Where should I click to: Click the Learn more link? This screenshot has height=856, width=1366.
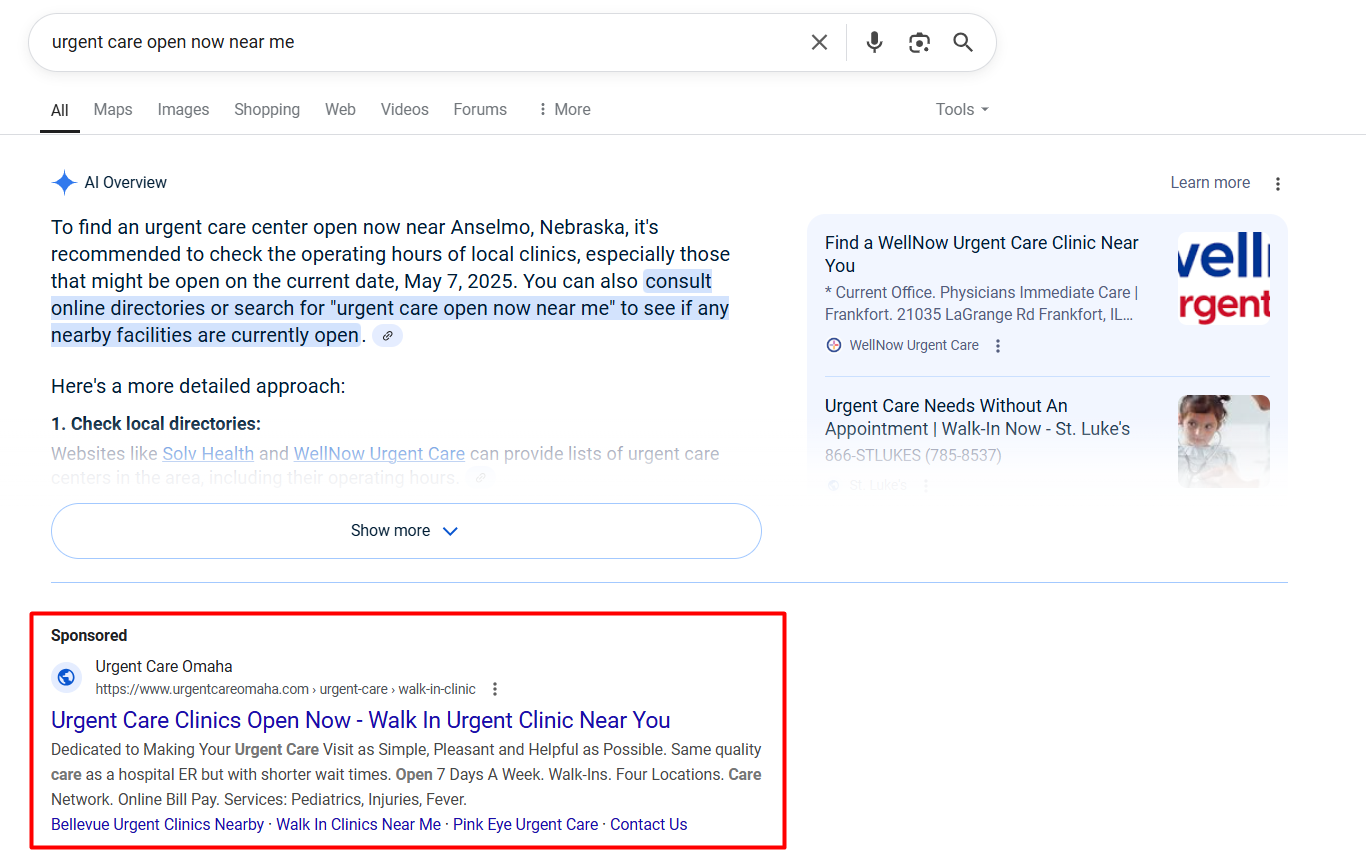click(1210, 183)
